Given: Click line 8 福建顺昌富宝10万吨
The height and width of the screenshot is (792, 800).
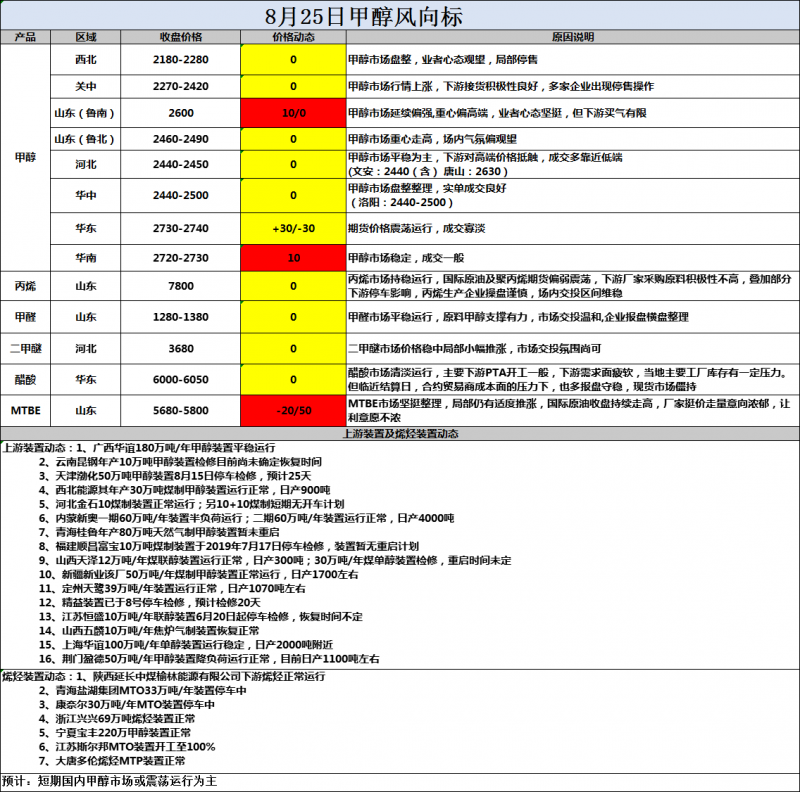Looking at the screenshot, I should pyautogui.click(x=229, y=546).
